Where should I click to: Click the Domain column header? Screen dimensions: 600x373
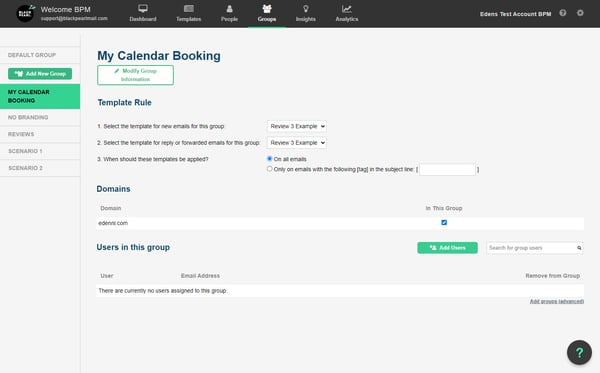point(111,208)
